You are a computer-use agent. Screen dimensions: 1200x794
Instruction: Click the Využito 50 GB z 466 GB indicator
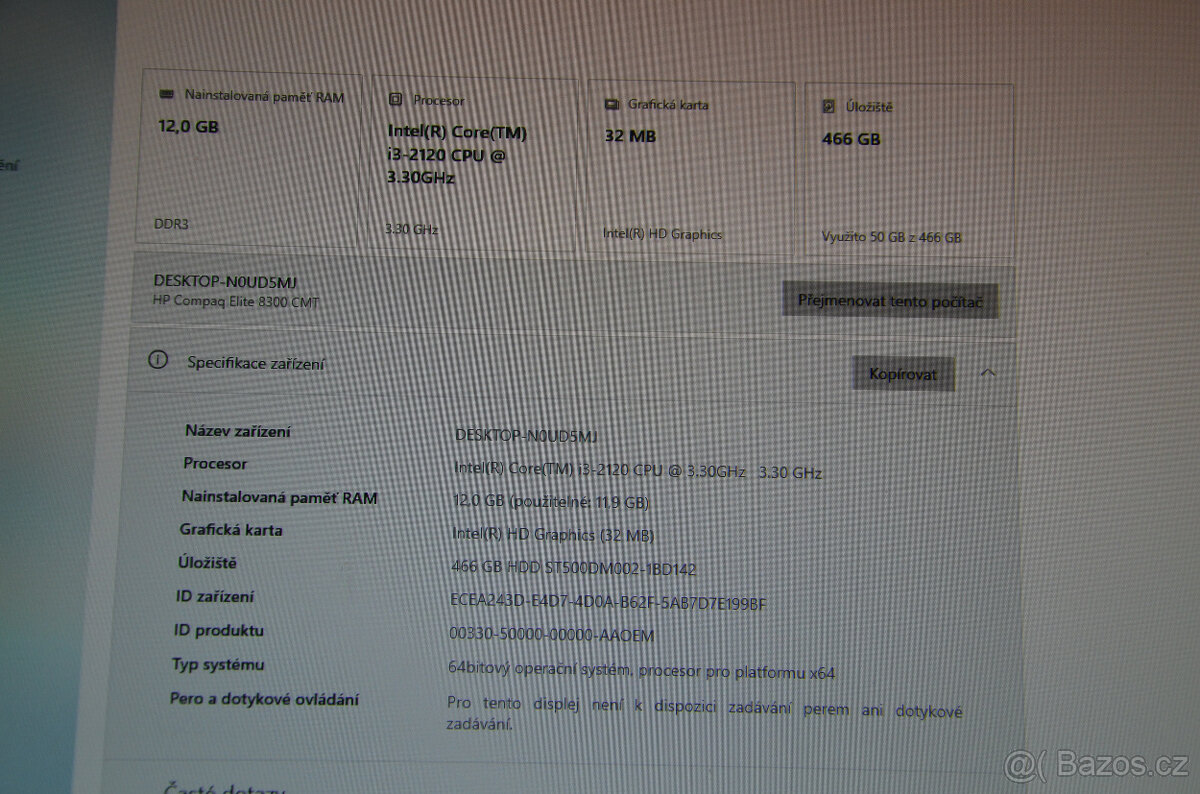pos(890,237)
